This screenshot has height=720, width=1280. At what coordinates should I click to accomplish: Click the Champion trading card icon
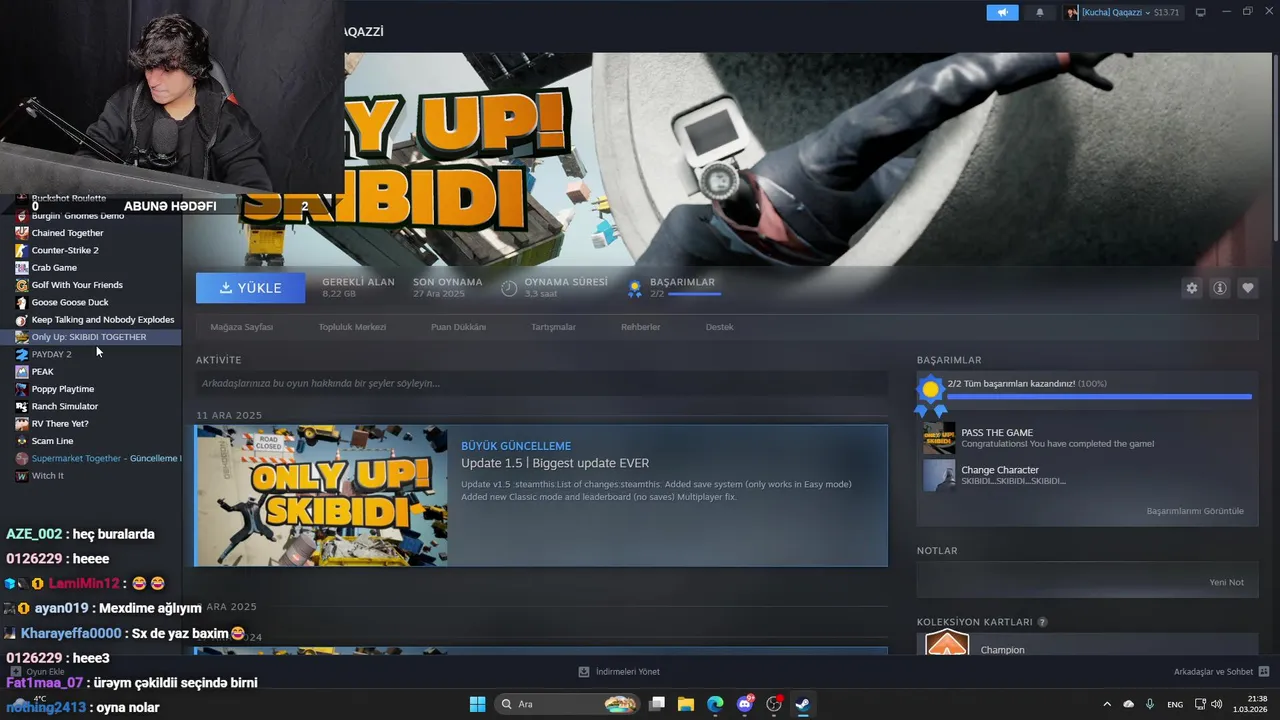click(947, 643)
